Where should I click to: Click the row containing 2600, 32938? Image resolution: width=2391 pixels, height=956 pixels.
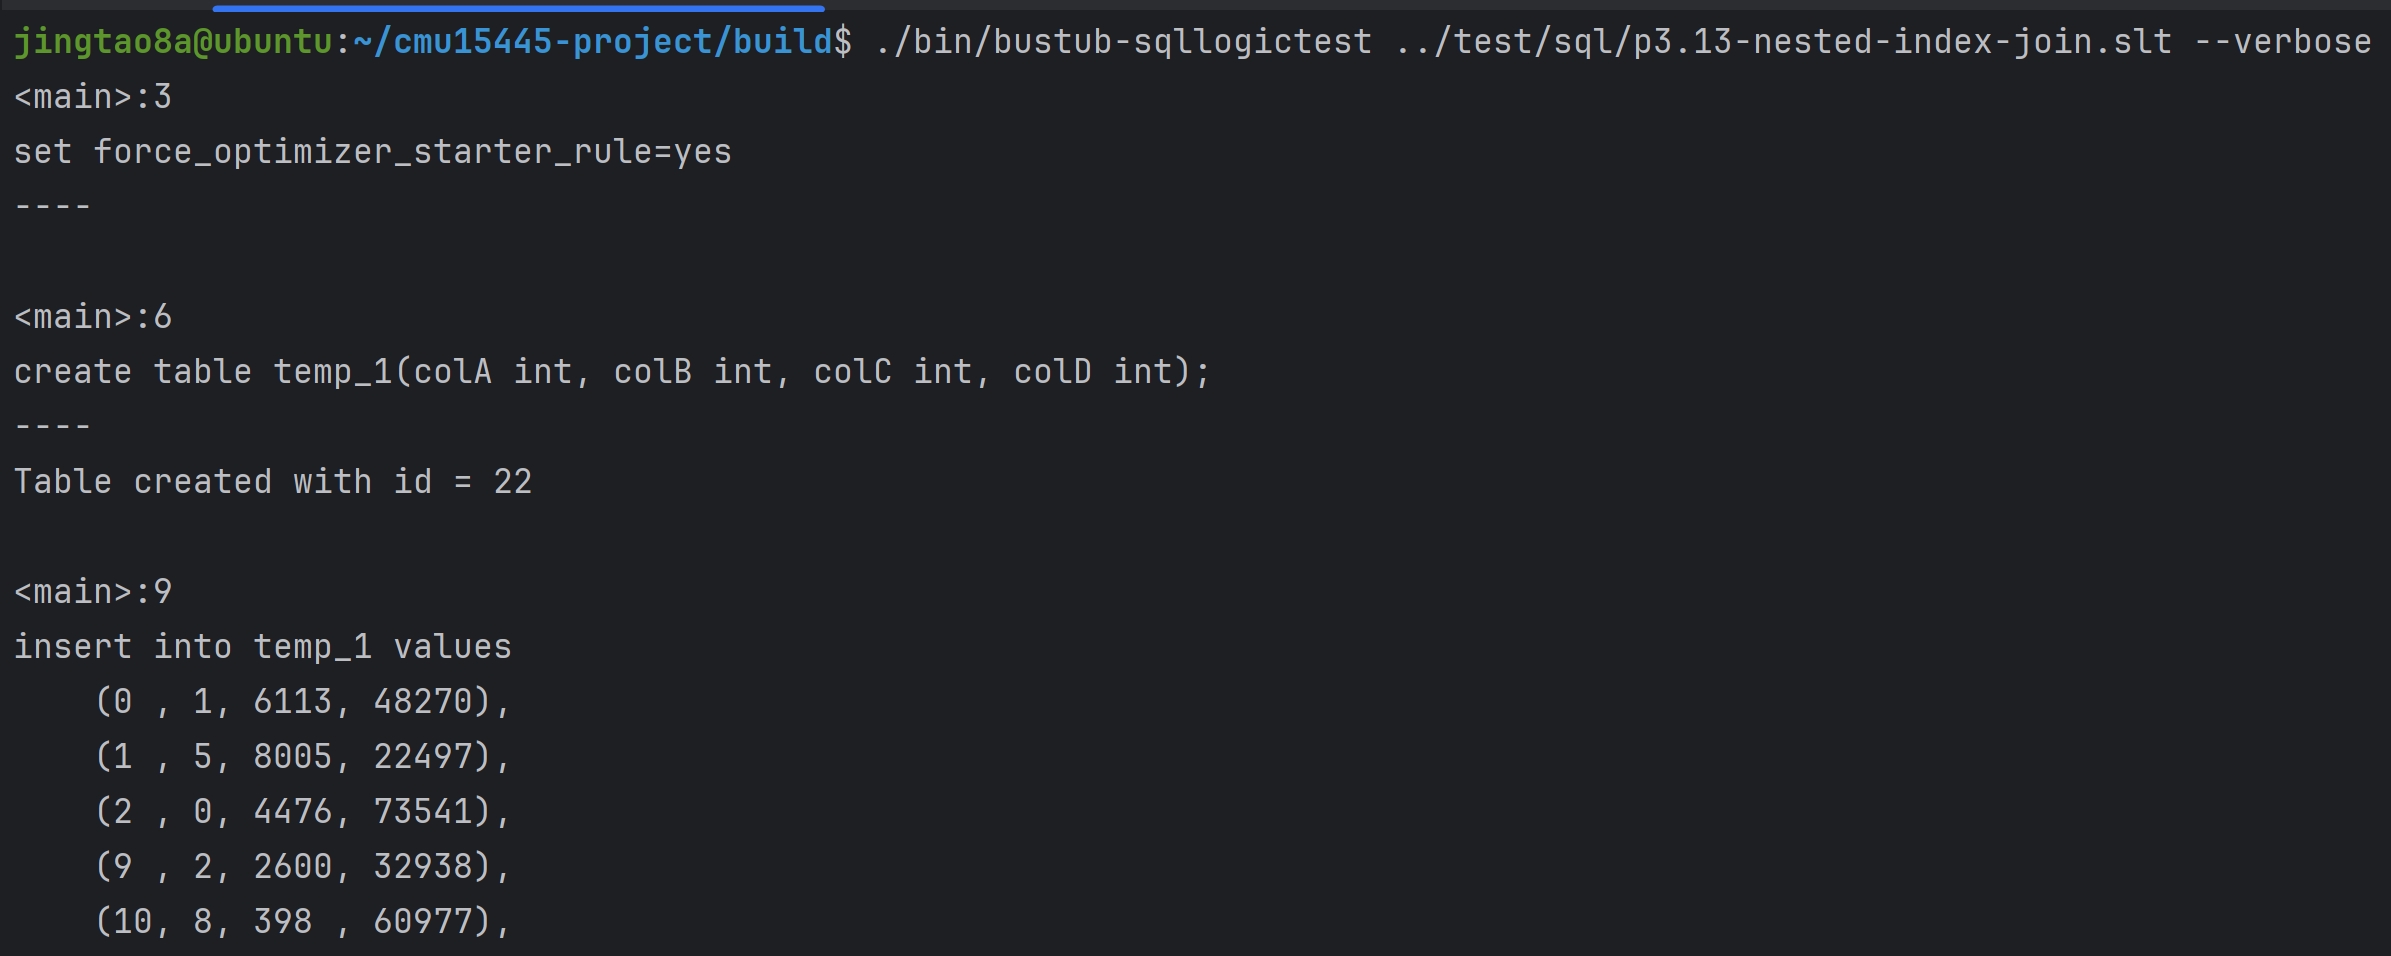[303, 867]
